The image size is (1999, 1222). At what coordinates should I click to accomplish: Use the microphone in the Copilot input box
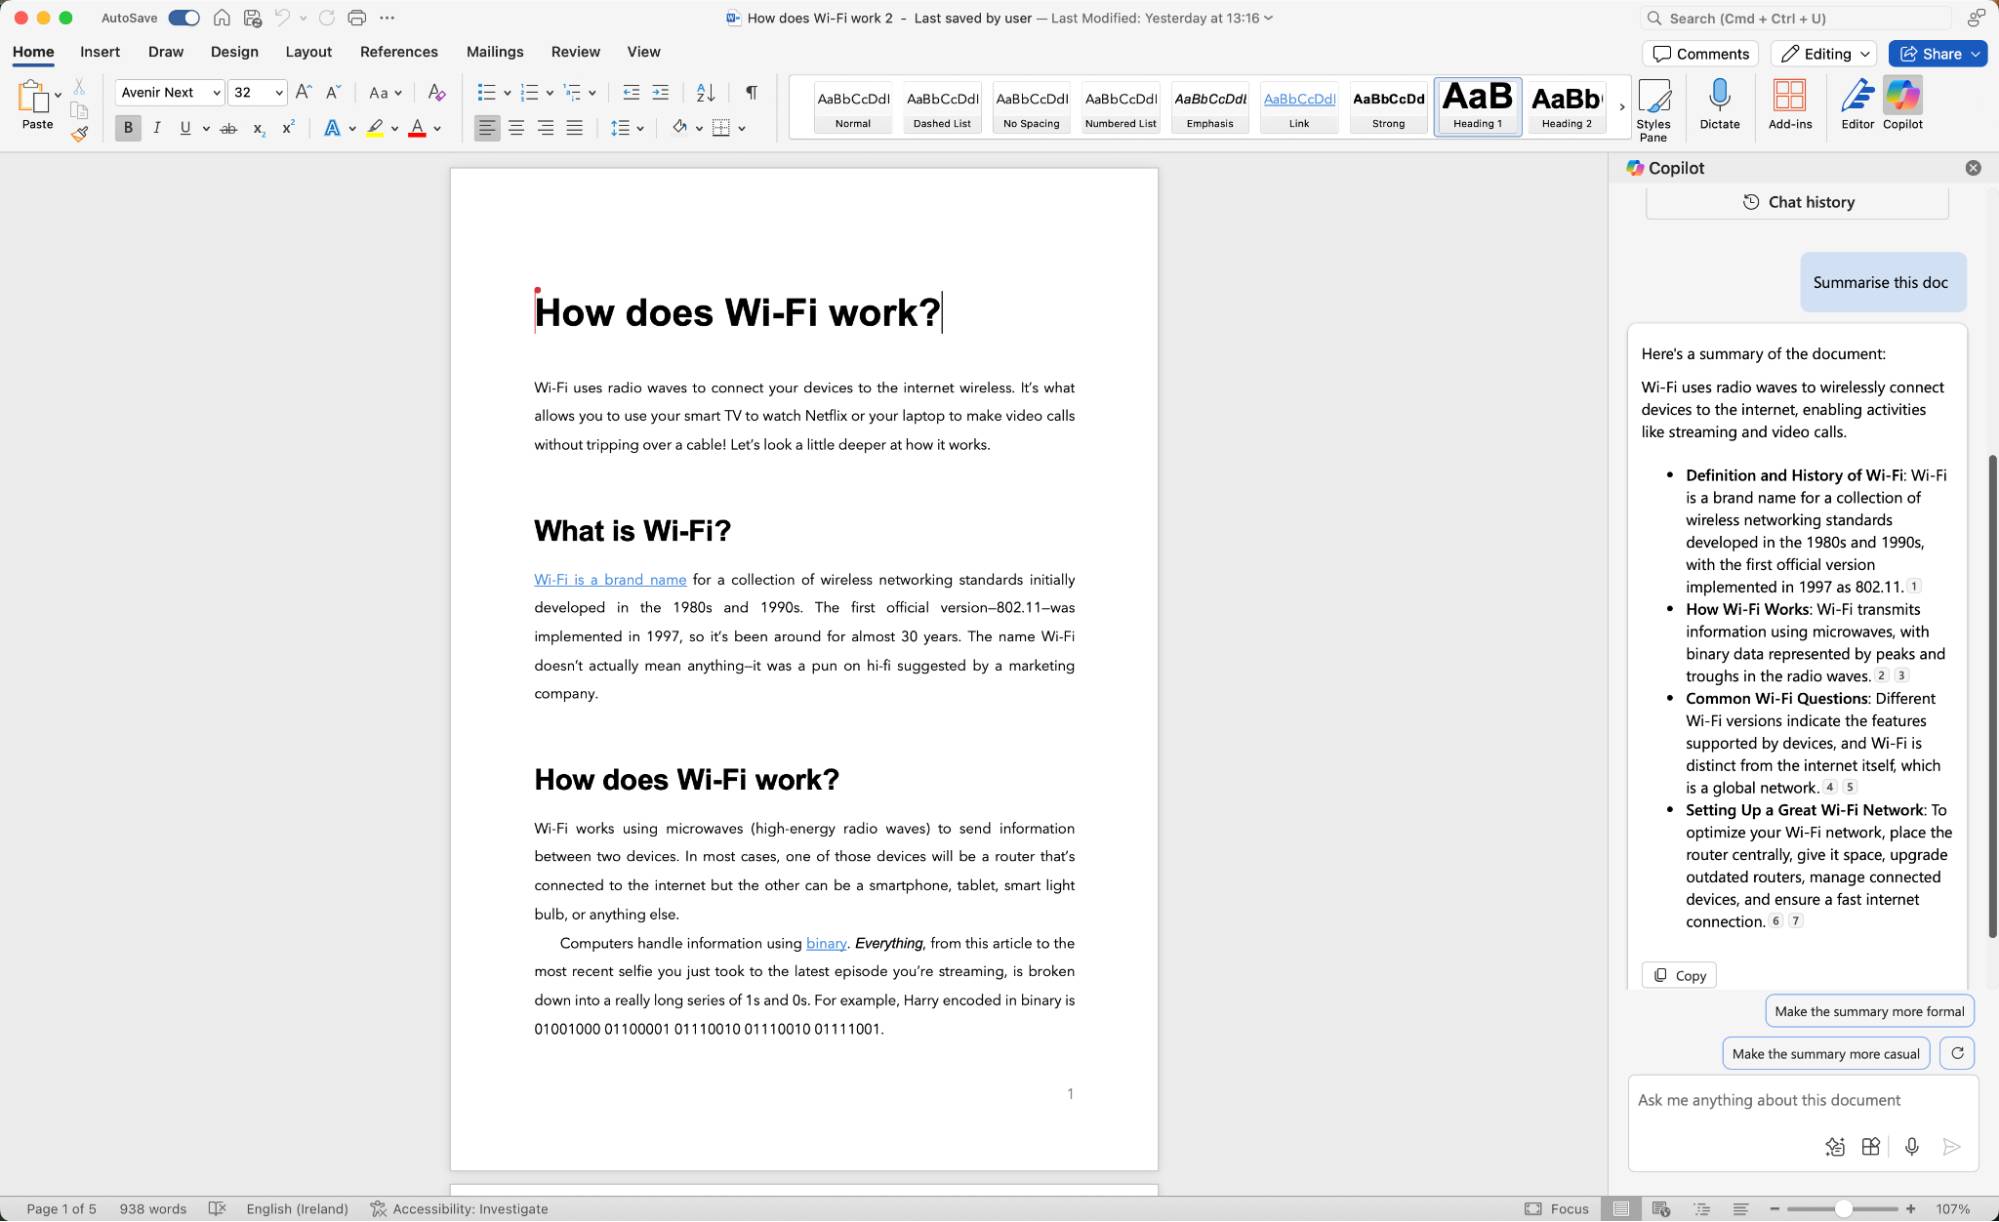(x=1912, y=1146)
